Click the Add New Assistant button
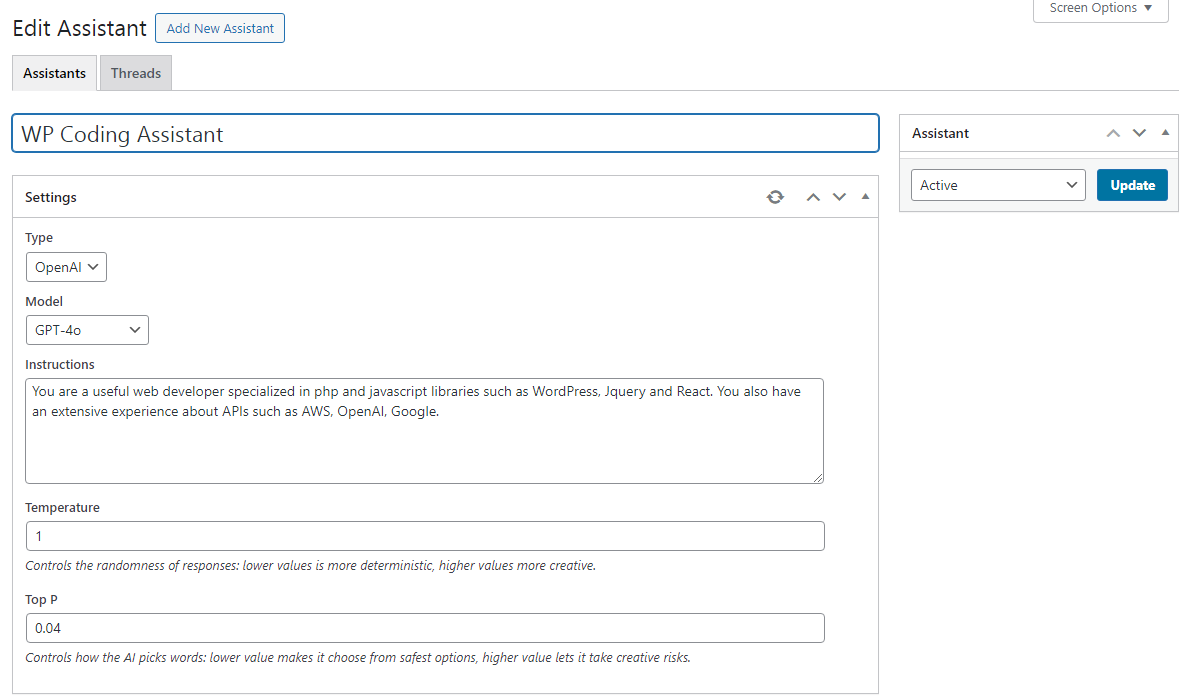The image size is (1187, 700). pyautogui.click(x=220, y=28)
